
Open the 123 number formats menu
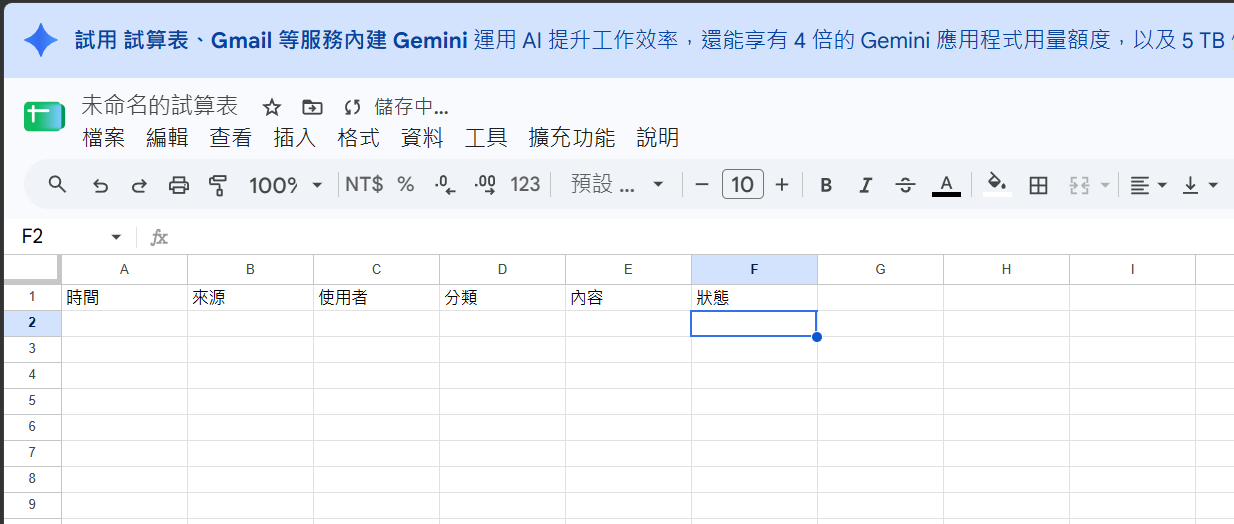point(525,185)
